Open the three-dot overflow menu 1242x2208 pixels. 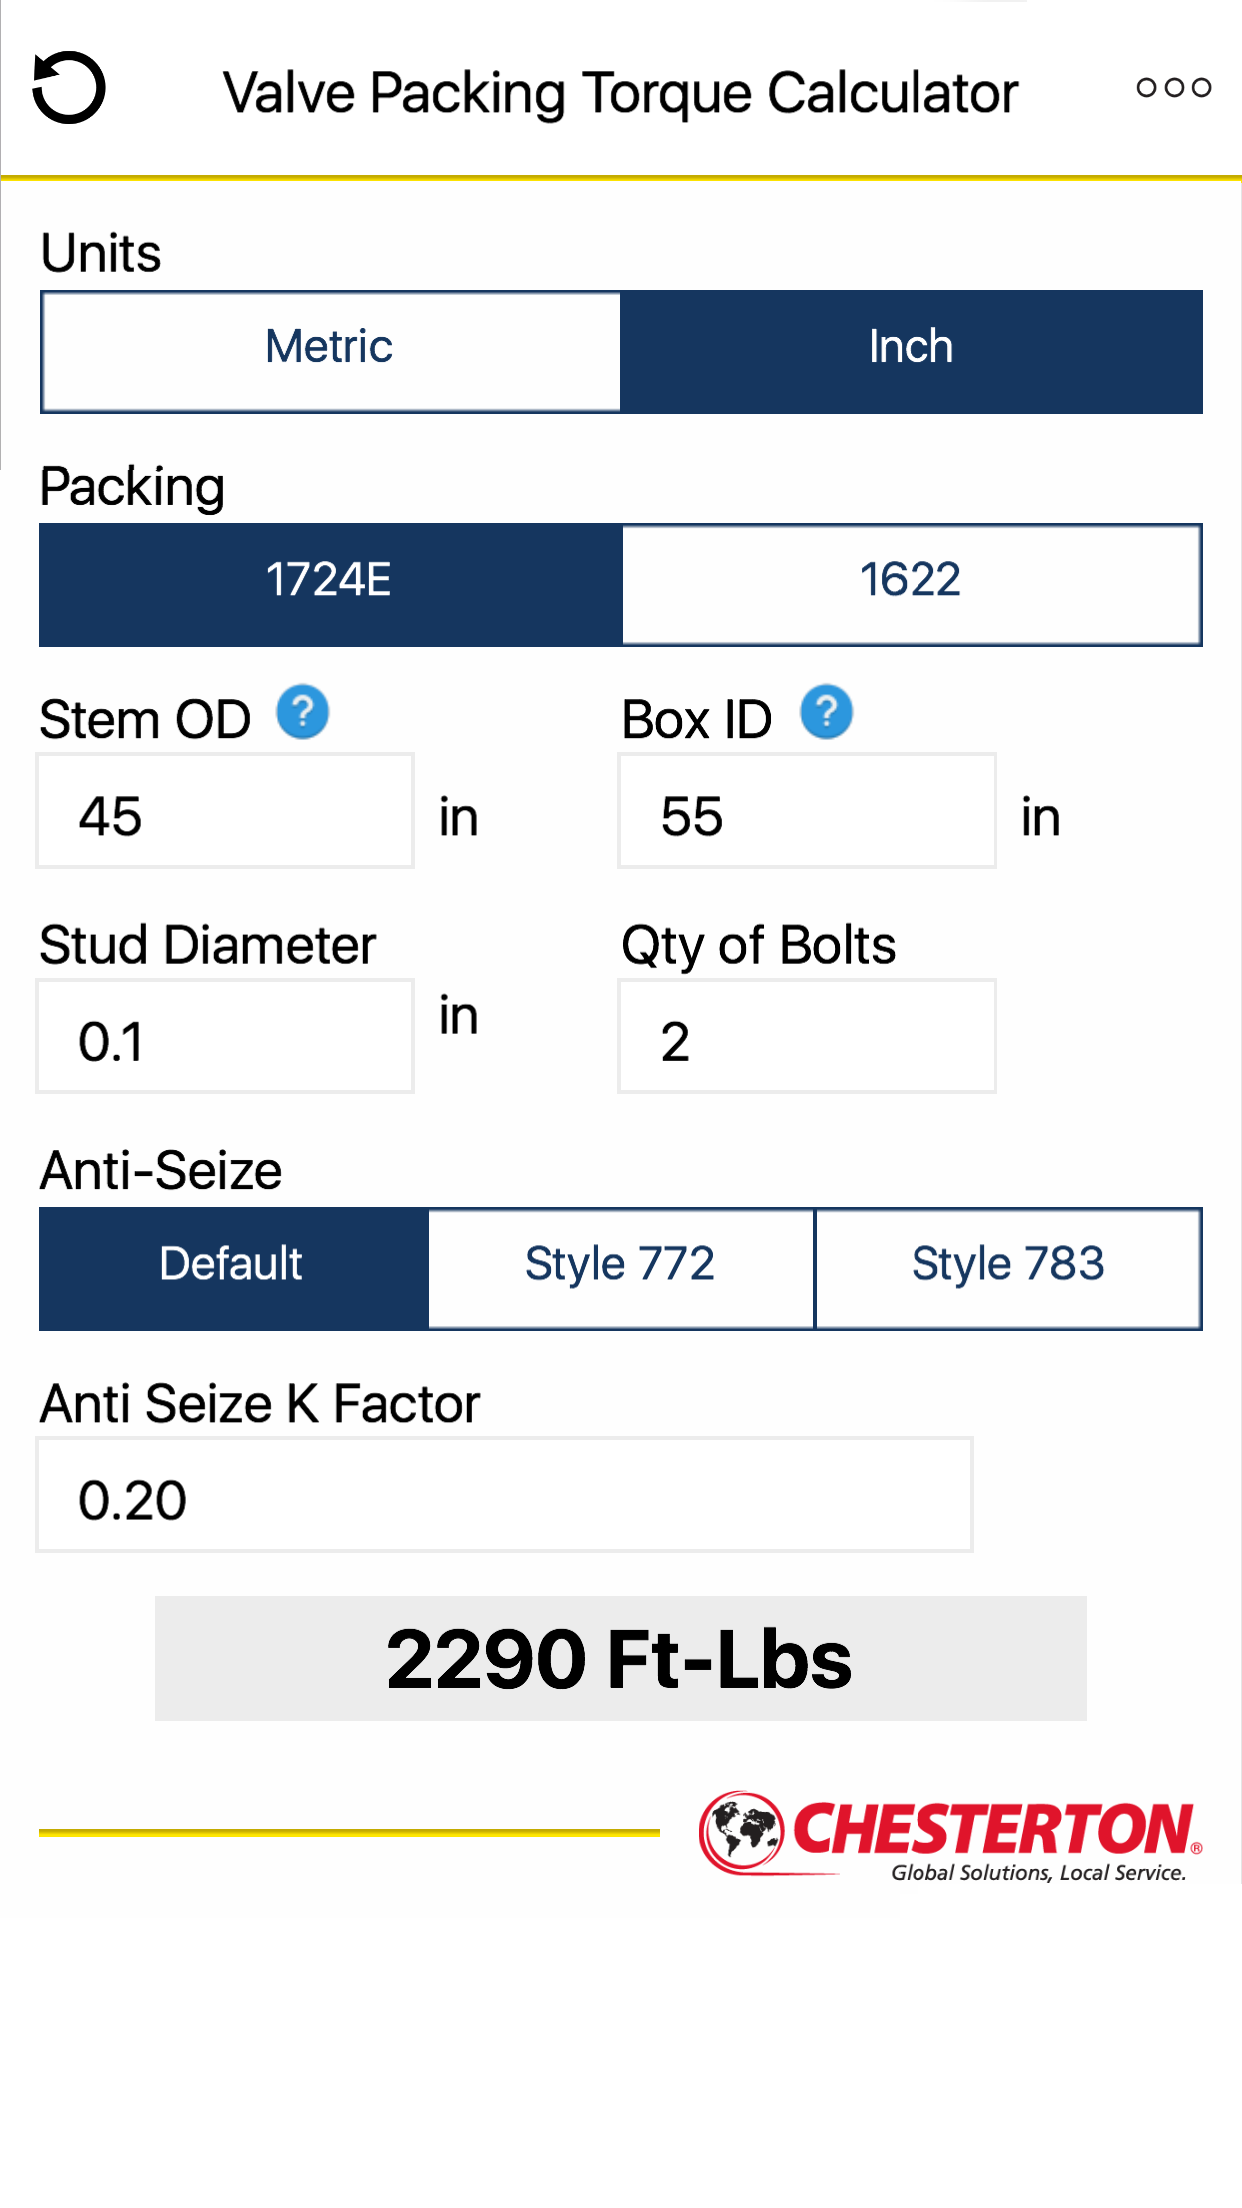[x=1175, y=88]
